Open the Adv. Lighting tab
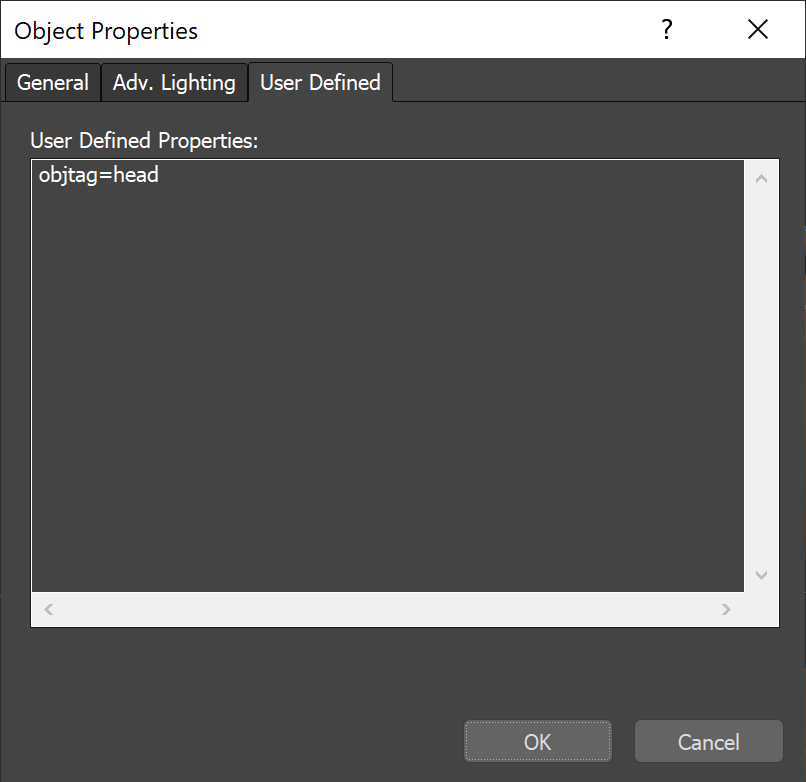Image resolution: width=806 pixels, height=782 pixels. pyautogui.click(x=174, y=83)
